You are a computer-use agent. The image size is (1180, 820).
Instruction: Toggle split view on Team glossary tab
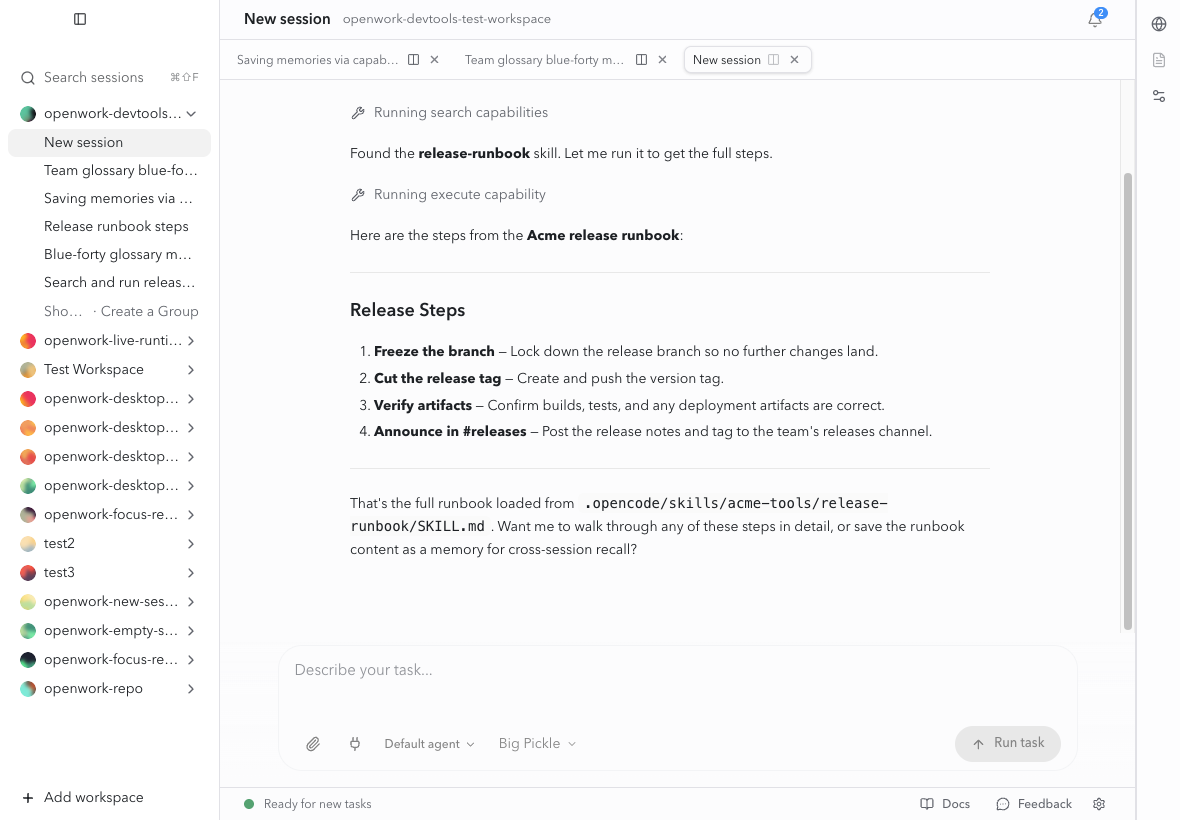tap(641, 60)
